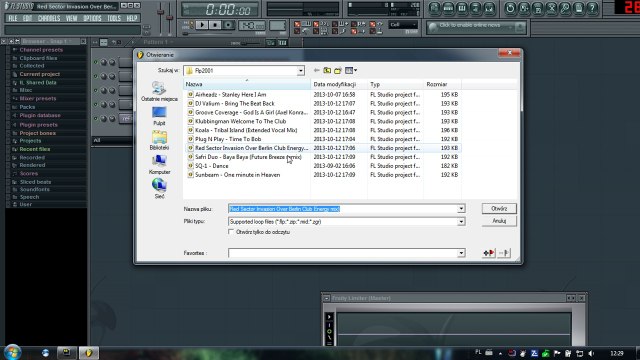Click the volume speaker tray icon
Viewport: 640px width, 360px height.
[591, 353]
